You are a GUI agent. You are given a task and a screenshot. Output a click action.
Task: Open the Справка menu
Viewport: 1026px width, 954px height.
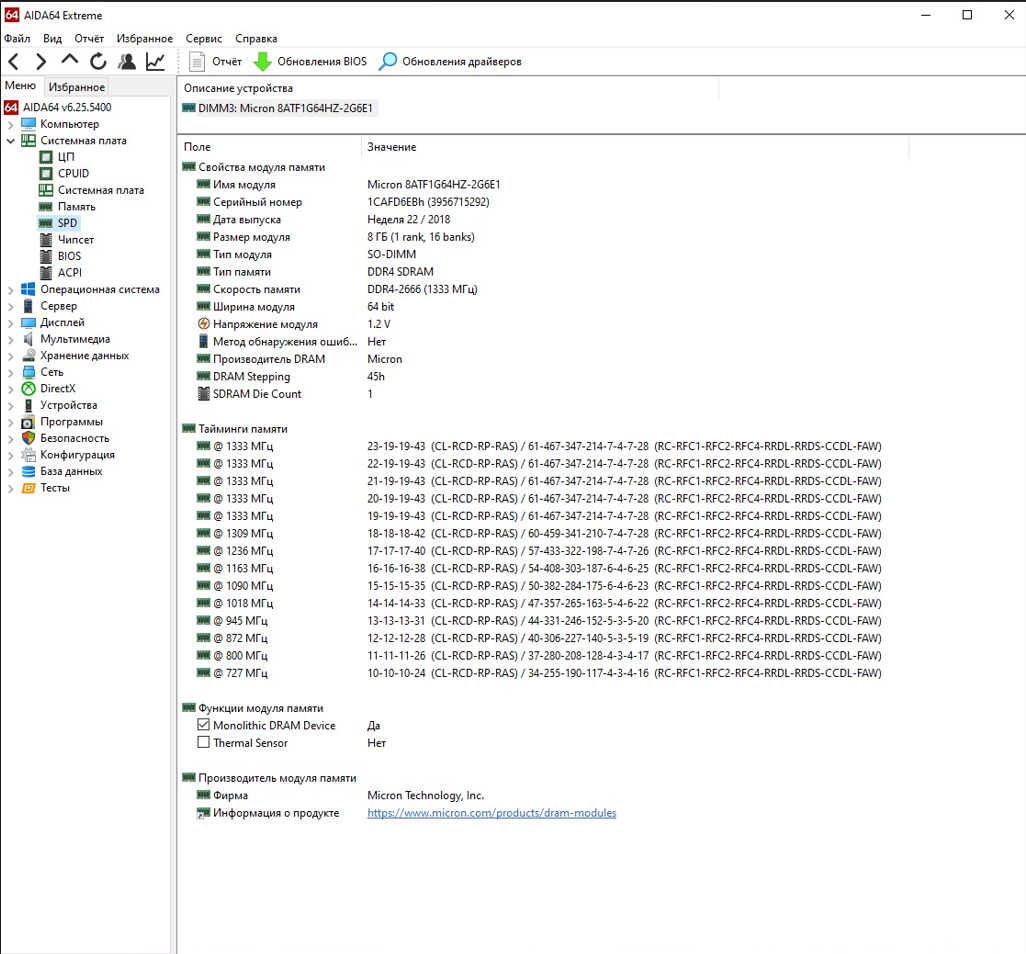[x=256, y=39]
